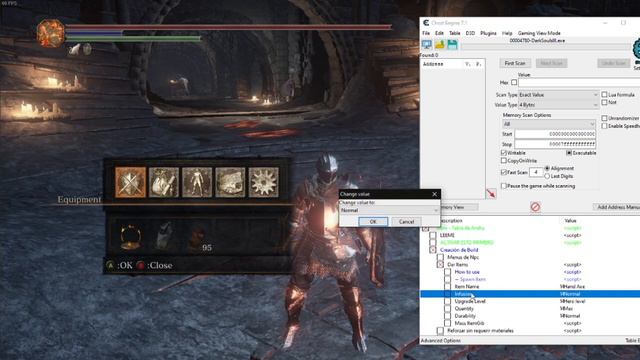Click the scan Value input field
This screenshot has height=360, width=640.
pos(579,82)
